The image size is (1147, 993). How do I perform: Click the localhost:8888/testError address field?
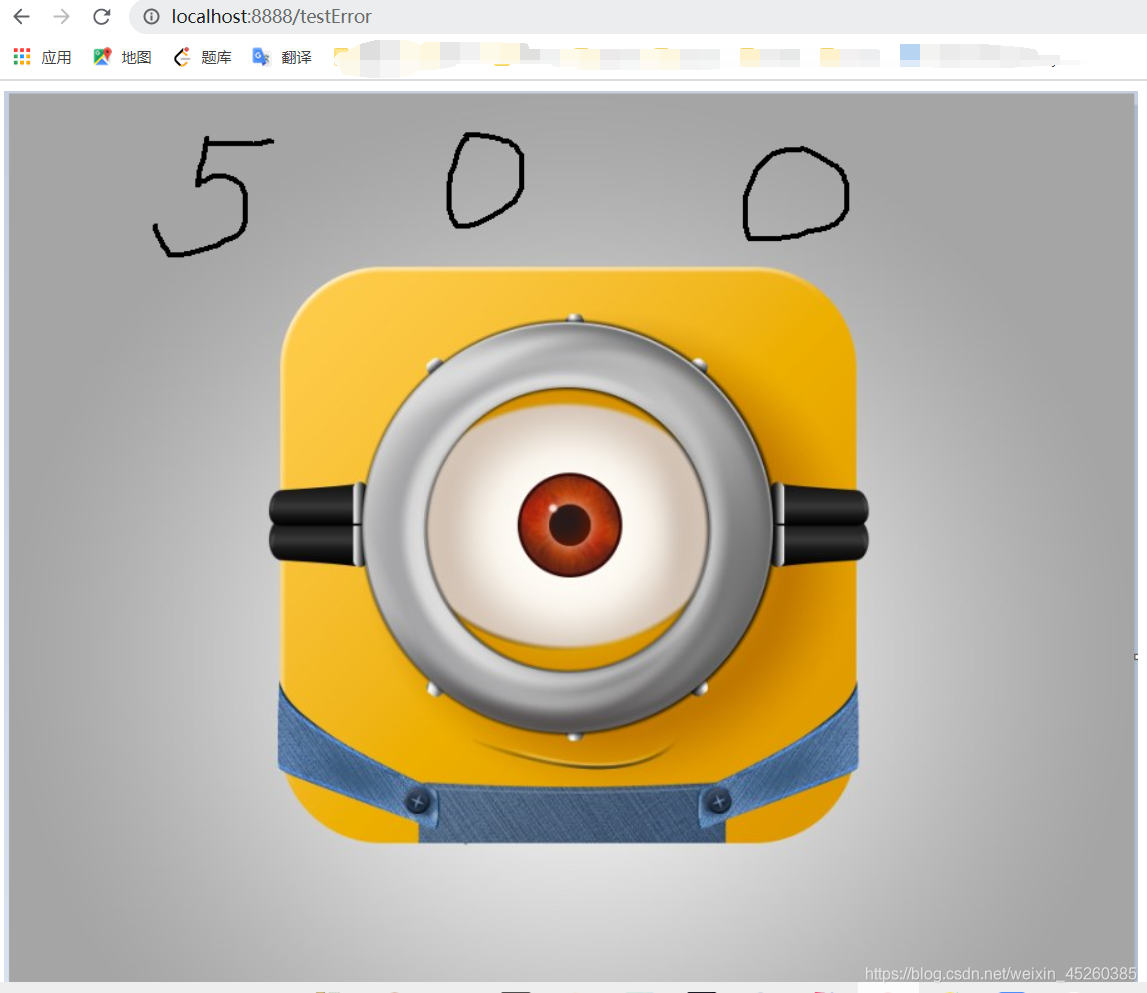(x=637, y=16)
